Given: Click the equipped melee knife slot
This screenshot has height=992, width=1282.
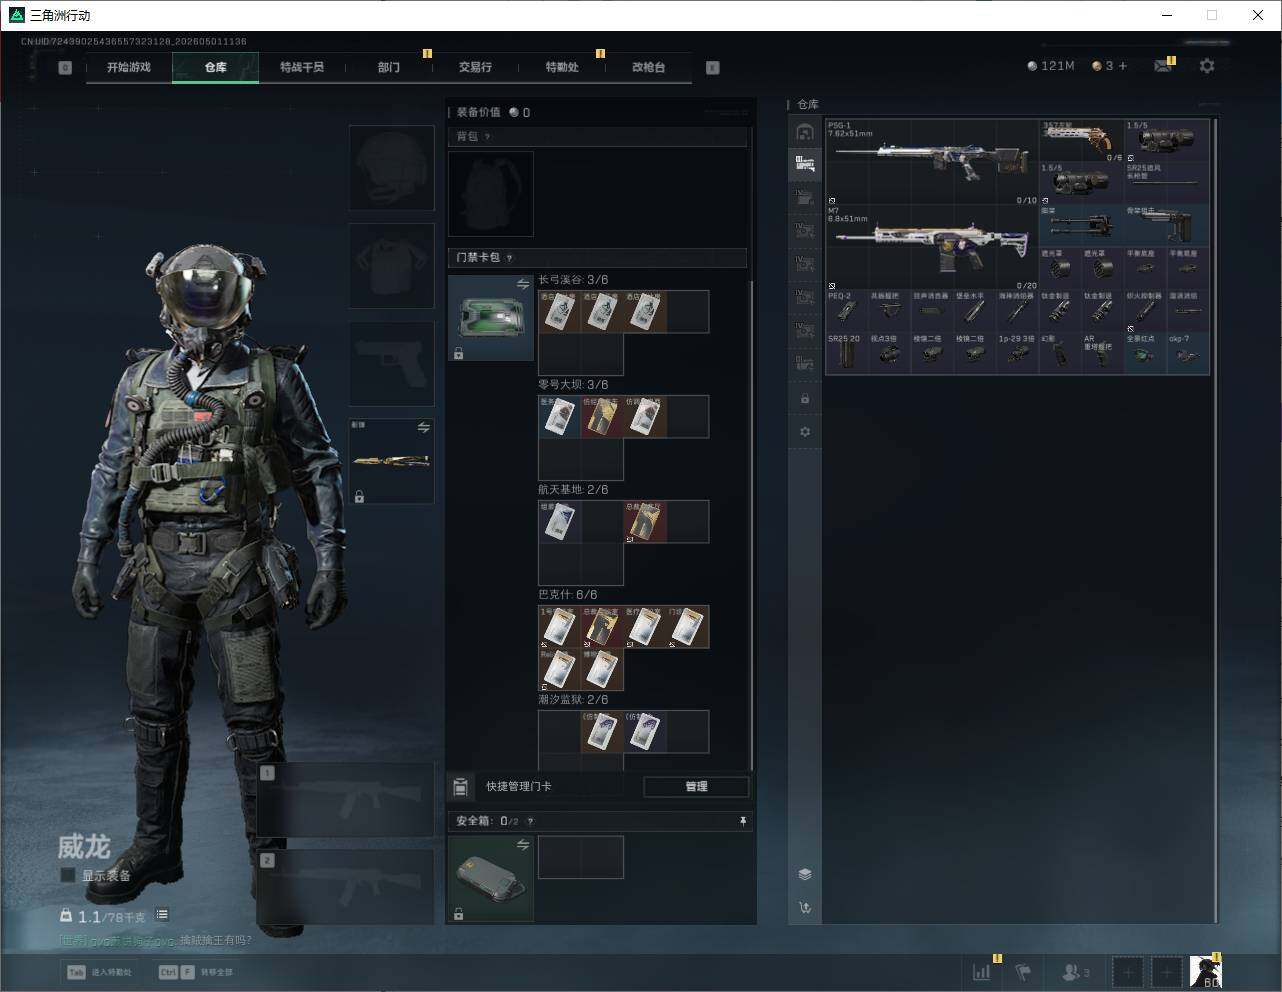Looking at the screenshot, I should click(392, 461).
